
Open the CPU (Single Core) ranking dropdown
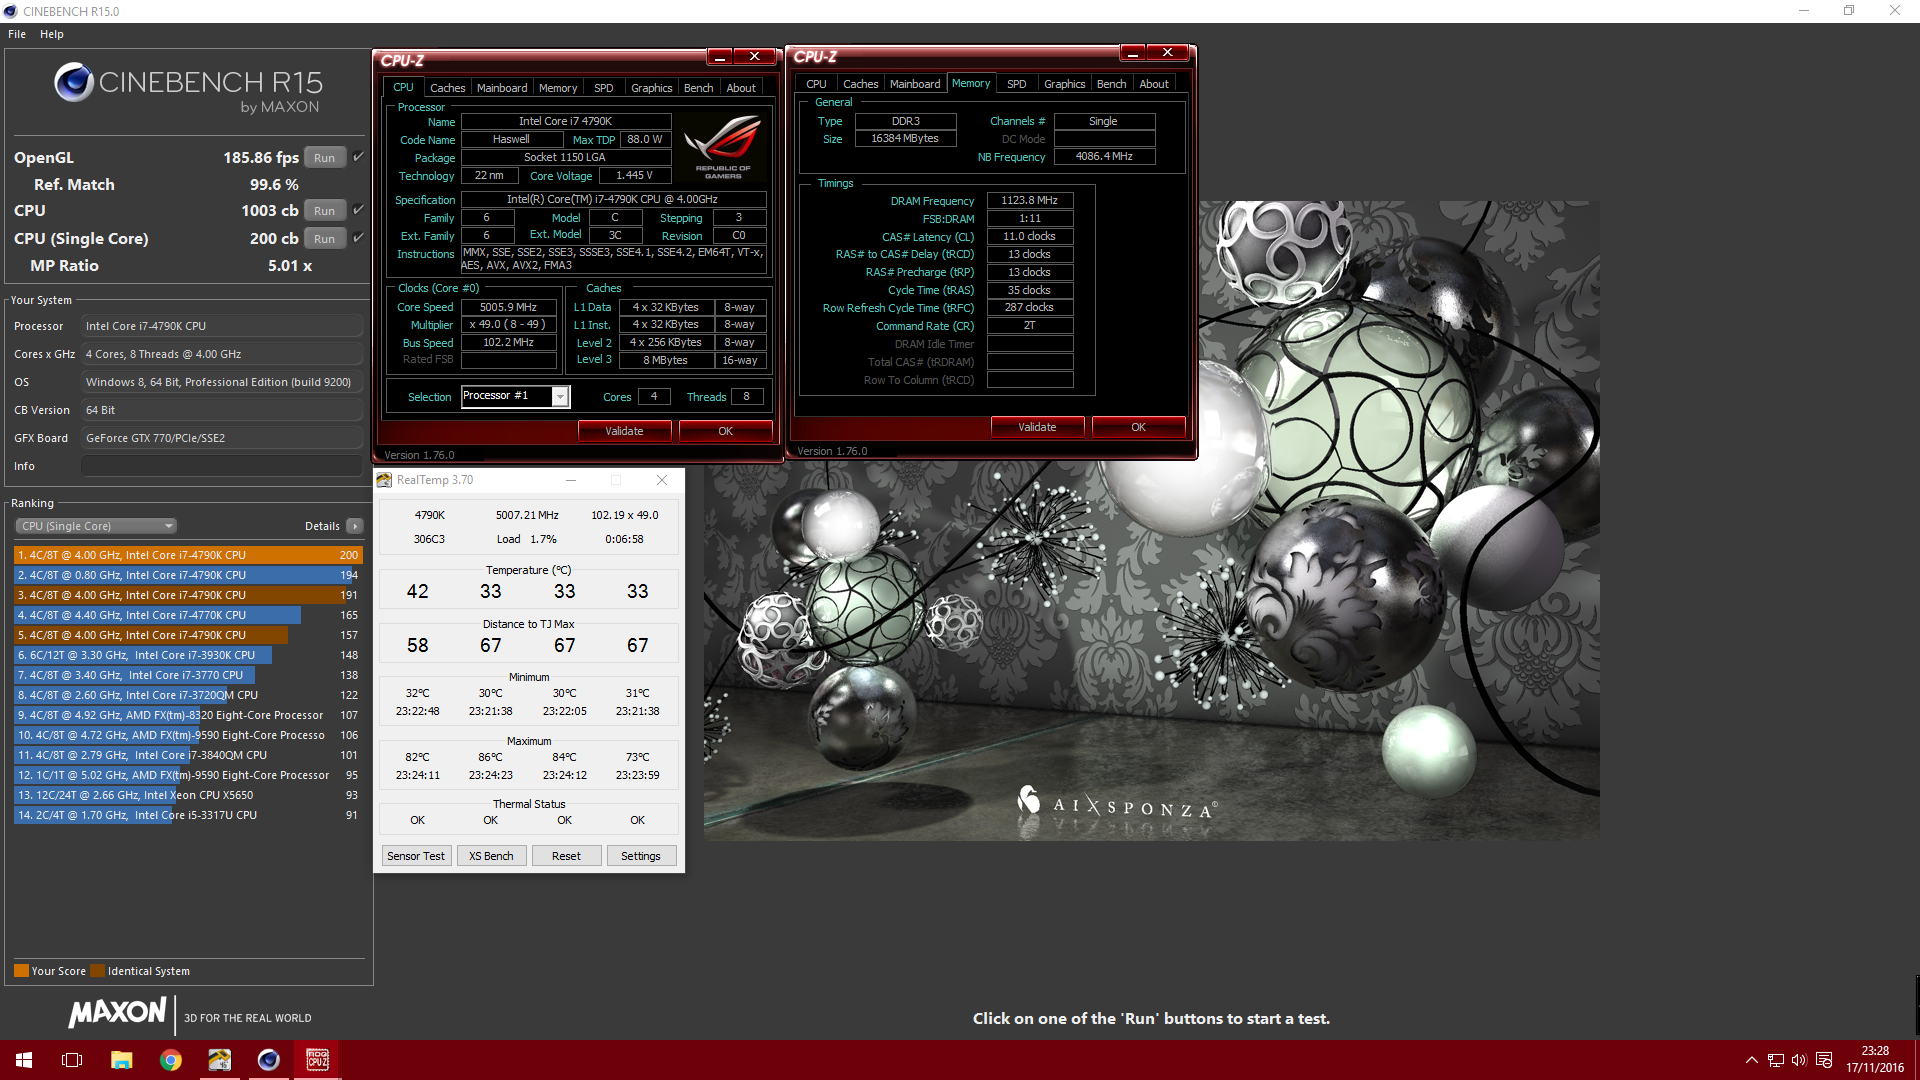96,526
